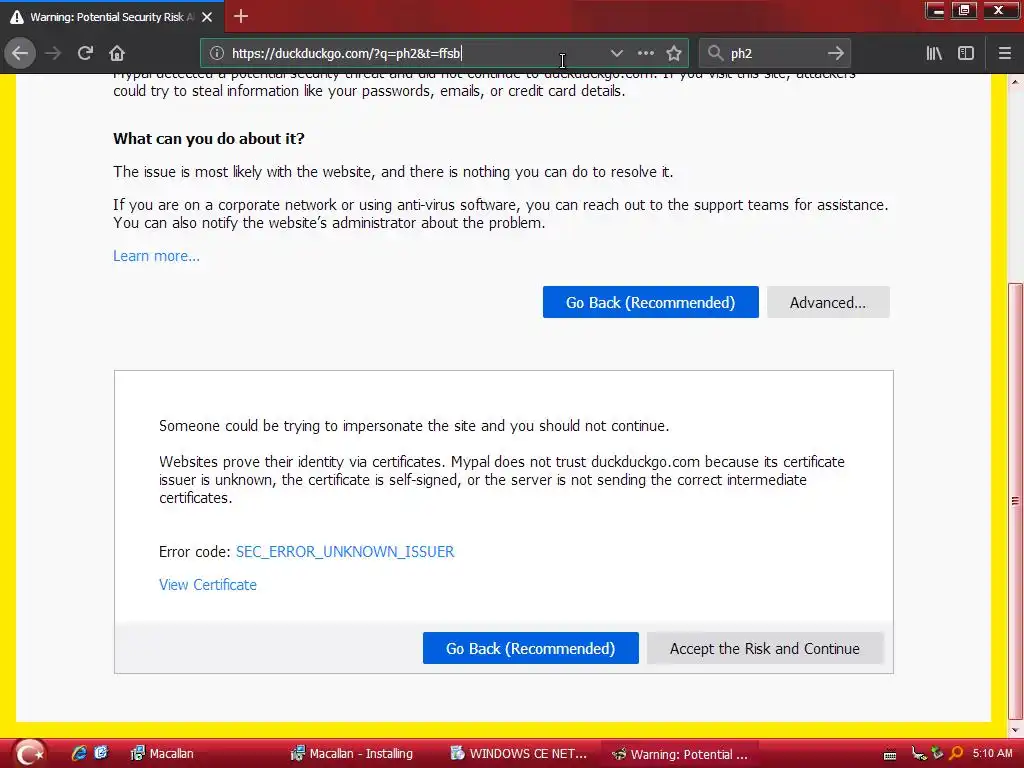
Task: Open the View Certificate link
Action: (208, 585)
